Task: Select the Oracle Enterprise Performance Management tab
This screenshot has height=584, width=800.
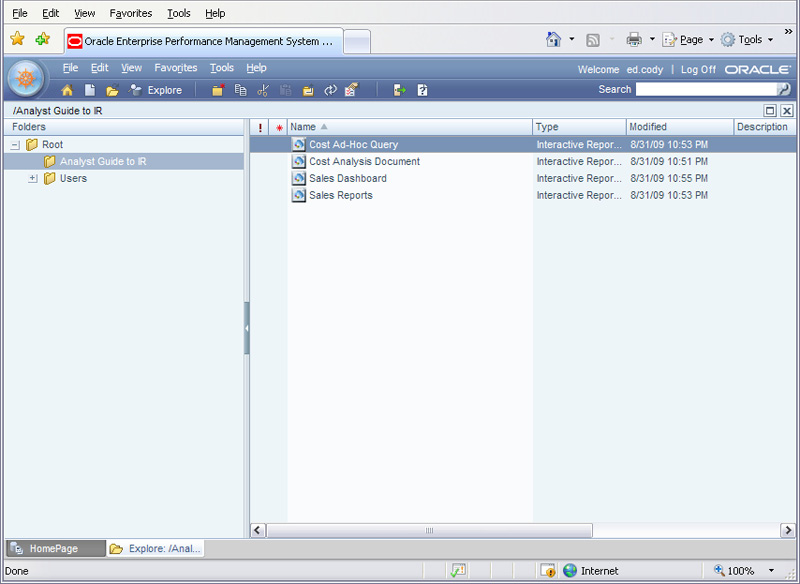Action: (x=204, y=41)
